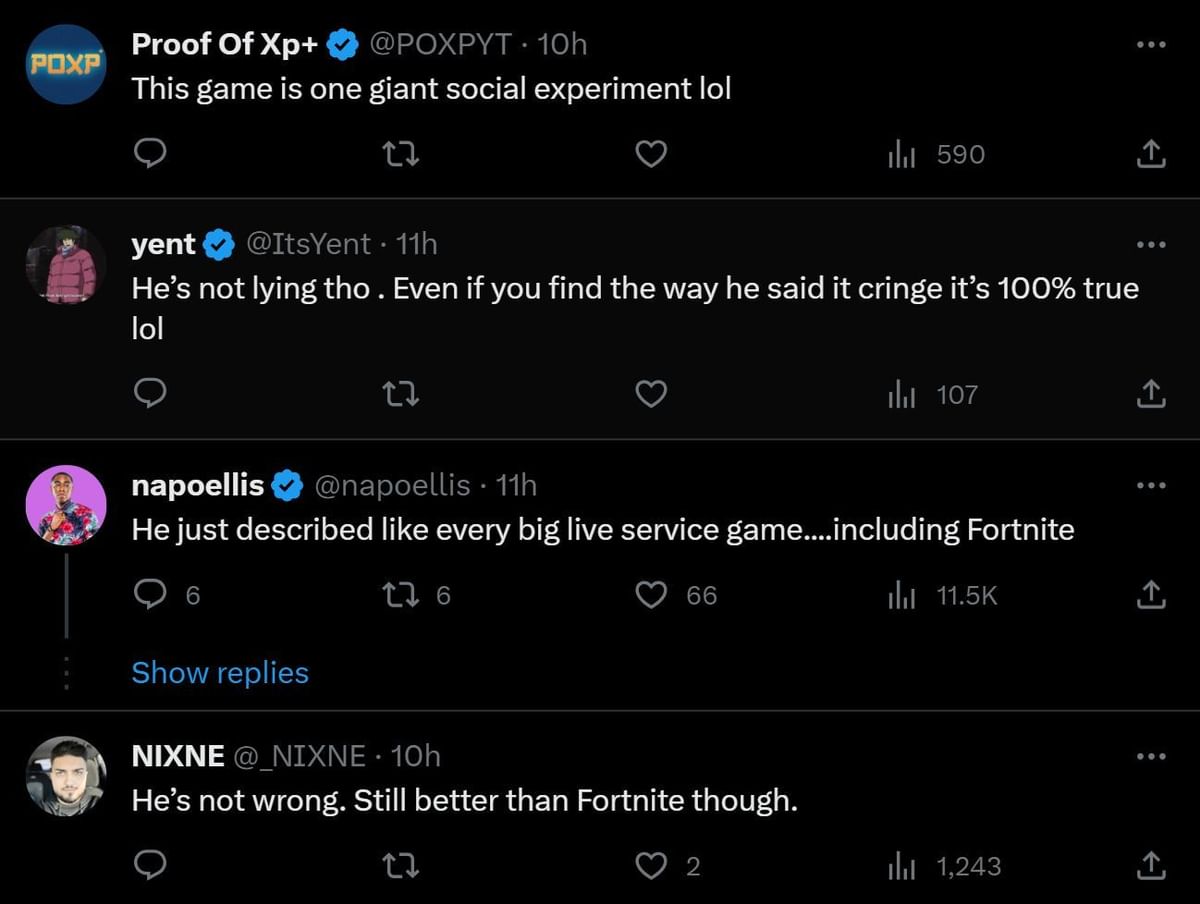Like napoellis's reply
Image resolution: width=1200 pixels, height=904 pixels.
(651, 595)
